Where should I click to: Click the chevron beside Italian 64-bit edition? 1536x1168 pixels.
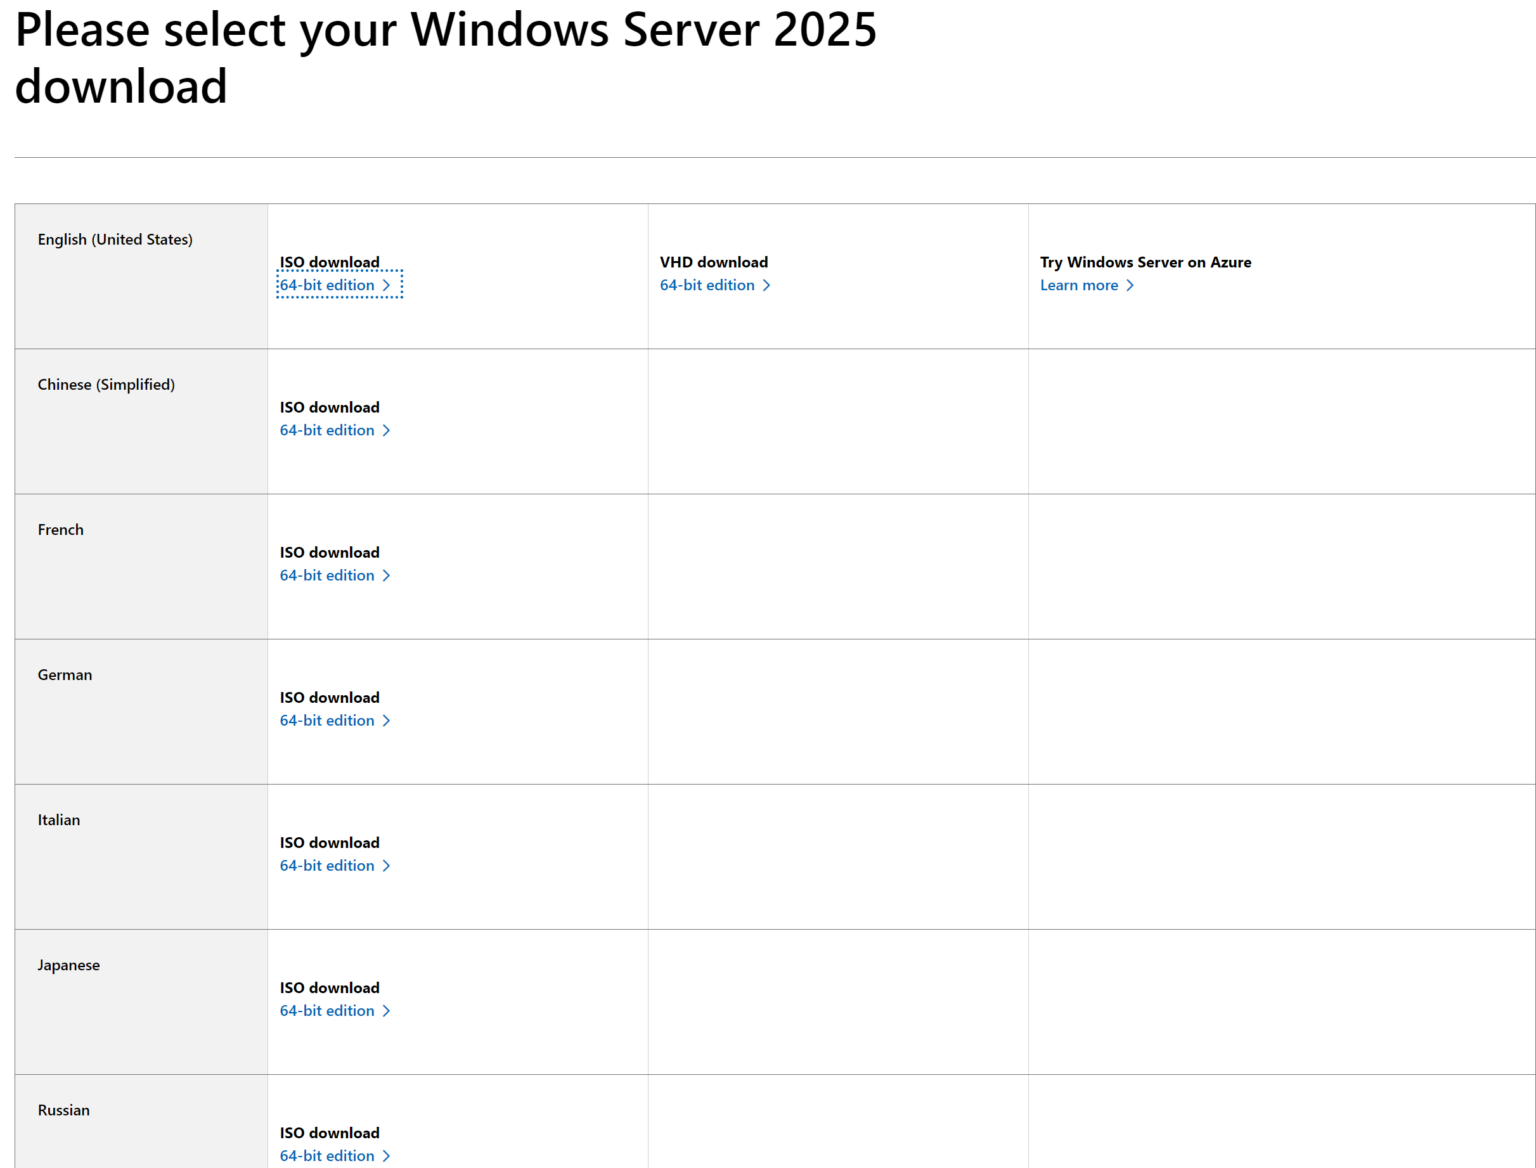click(387, 865)
